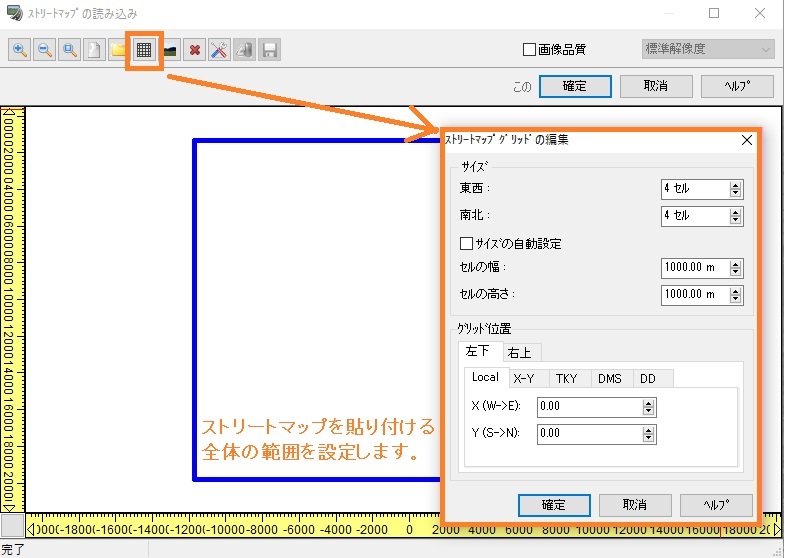
Task: Click the floppy disk save icon
Action: 269,49
